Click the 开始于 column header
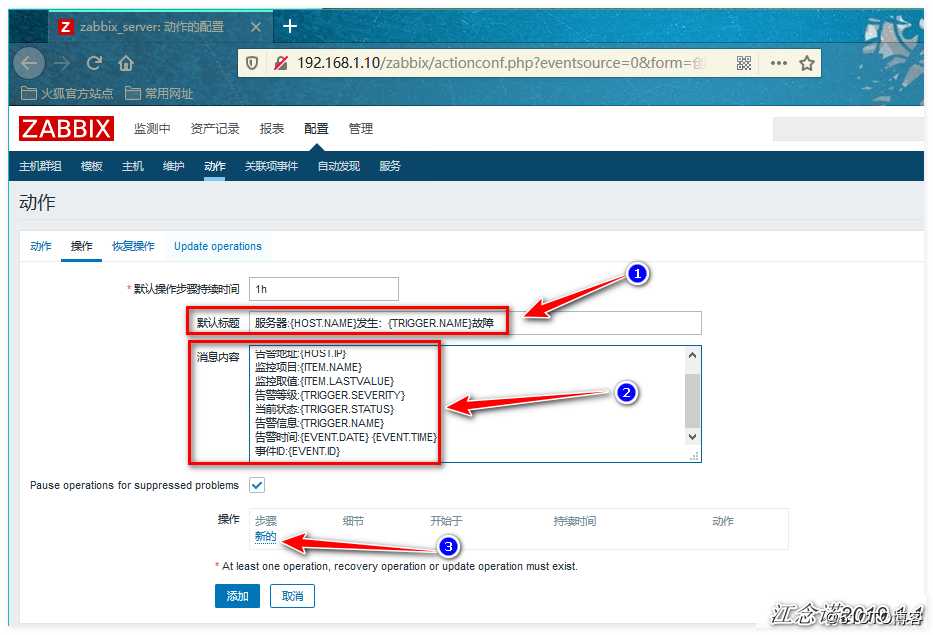The height and width of the screenshot is (635, 933). pyautogui.click(x=446, y=521)
